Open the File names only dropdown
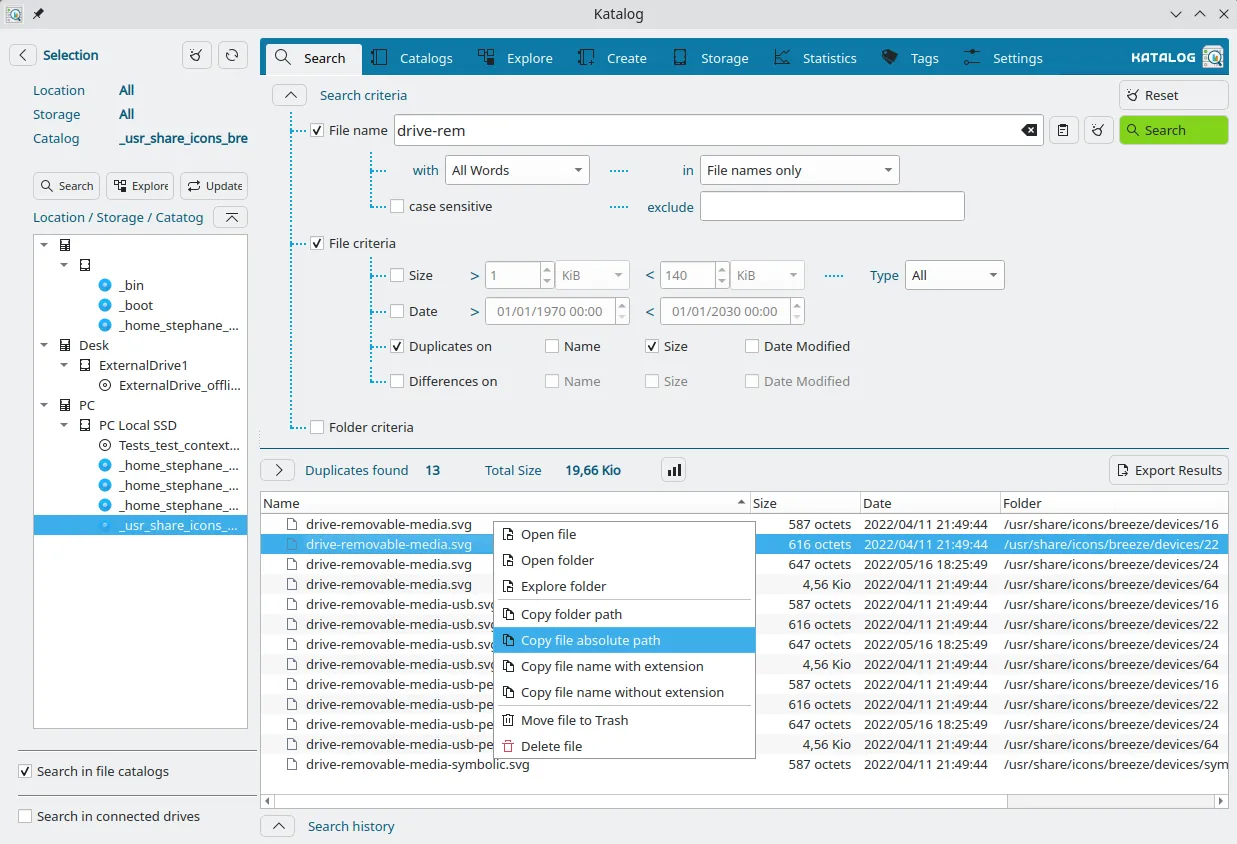The image size is (1237, 844). (799, 170)
